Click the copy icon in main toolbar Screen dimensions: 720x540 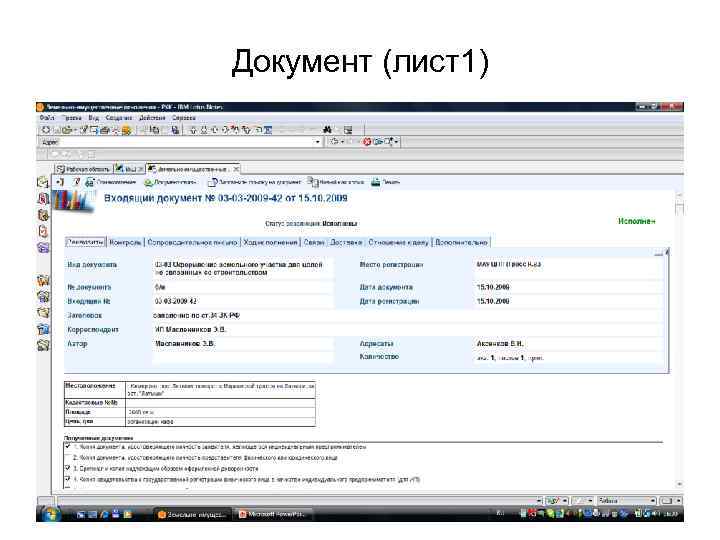click(x=155, y=130)
